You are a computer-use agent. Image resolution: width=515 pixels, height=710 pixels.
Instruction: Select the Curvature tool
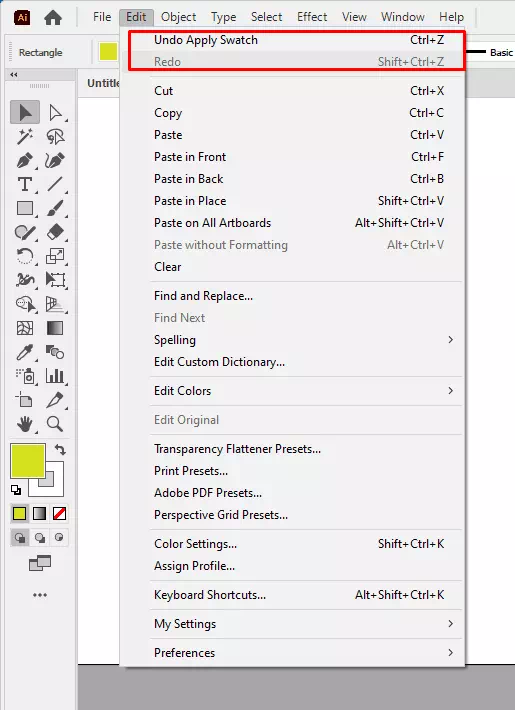point(55,160)
